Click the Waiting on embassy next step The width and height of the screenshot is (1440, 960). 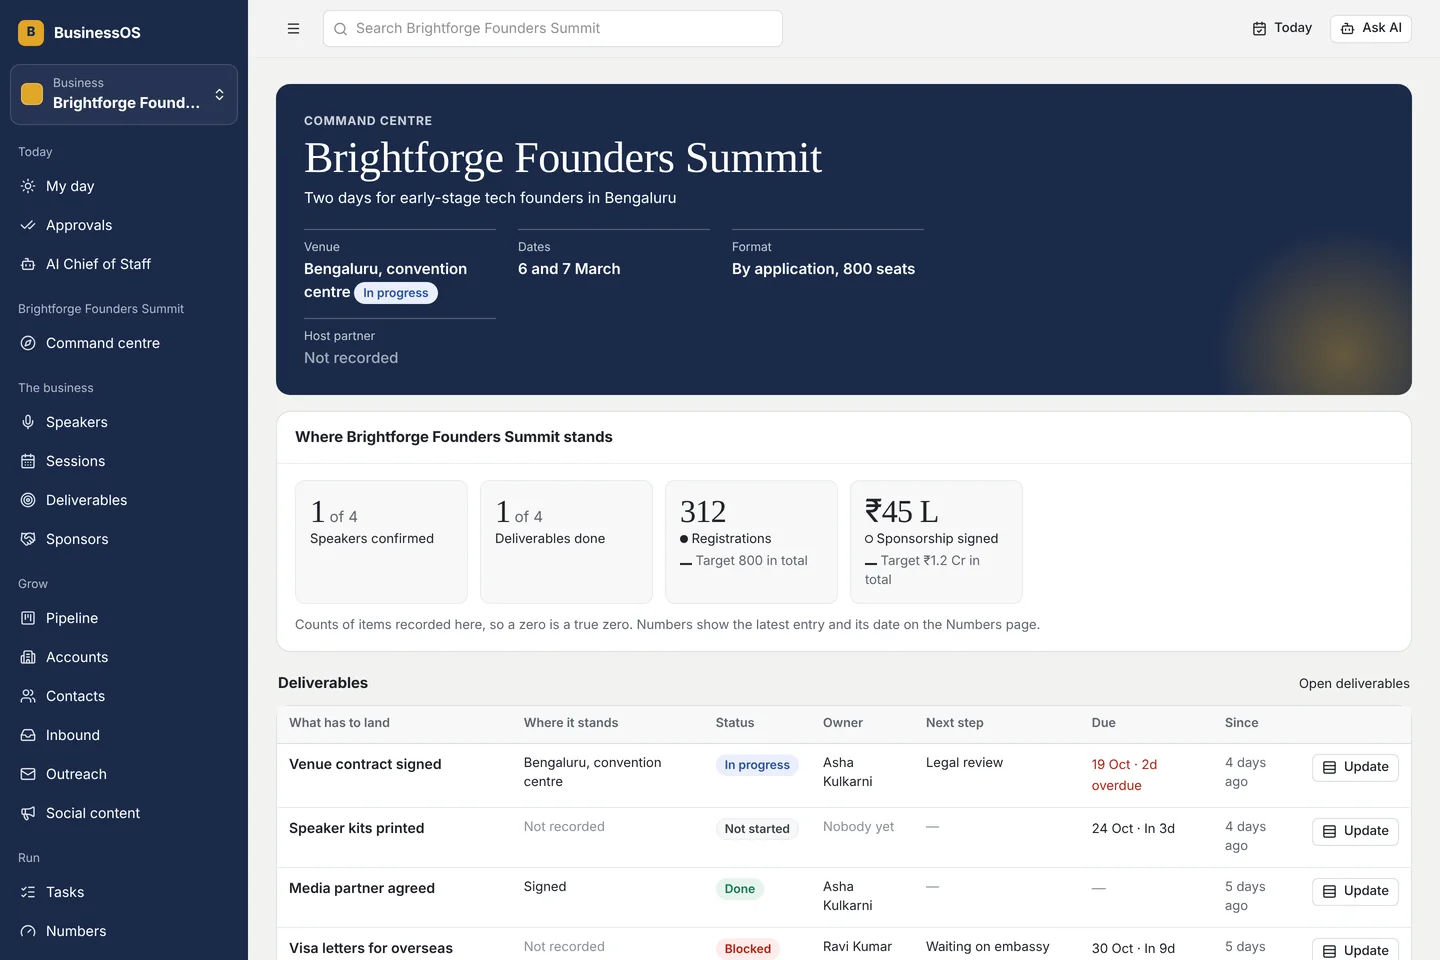point(988,947)
